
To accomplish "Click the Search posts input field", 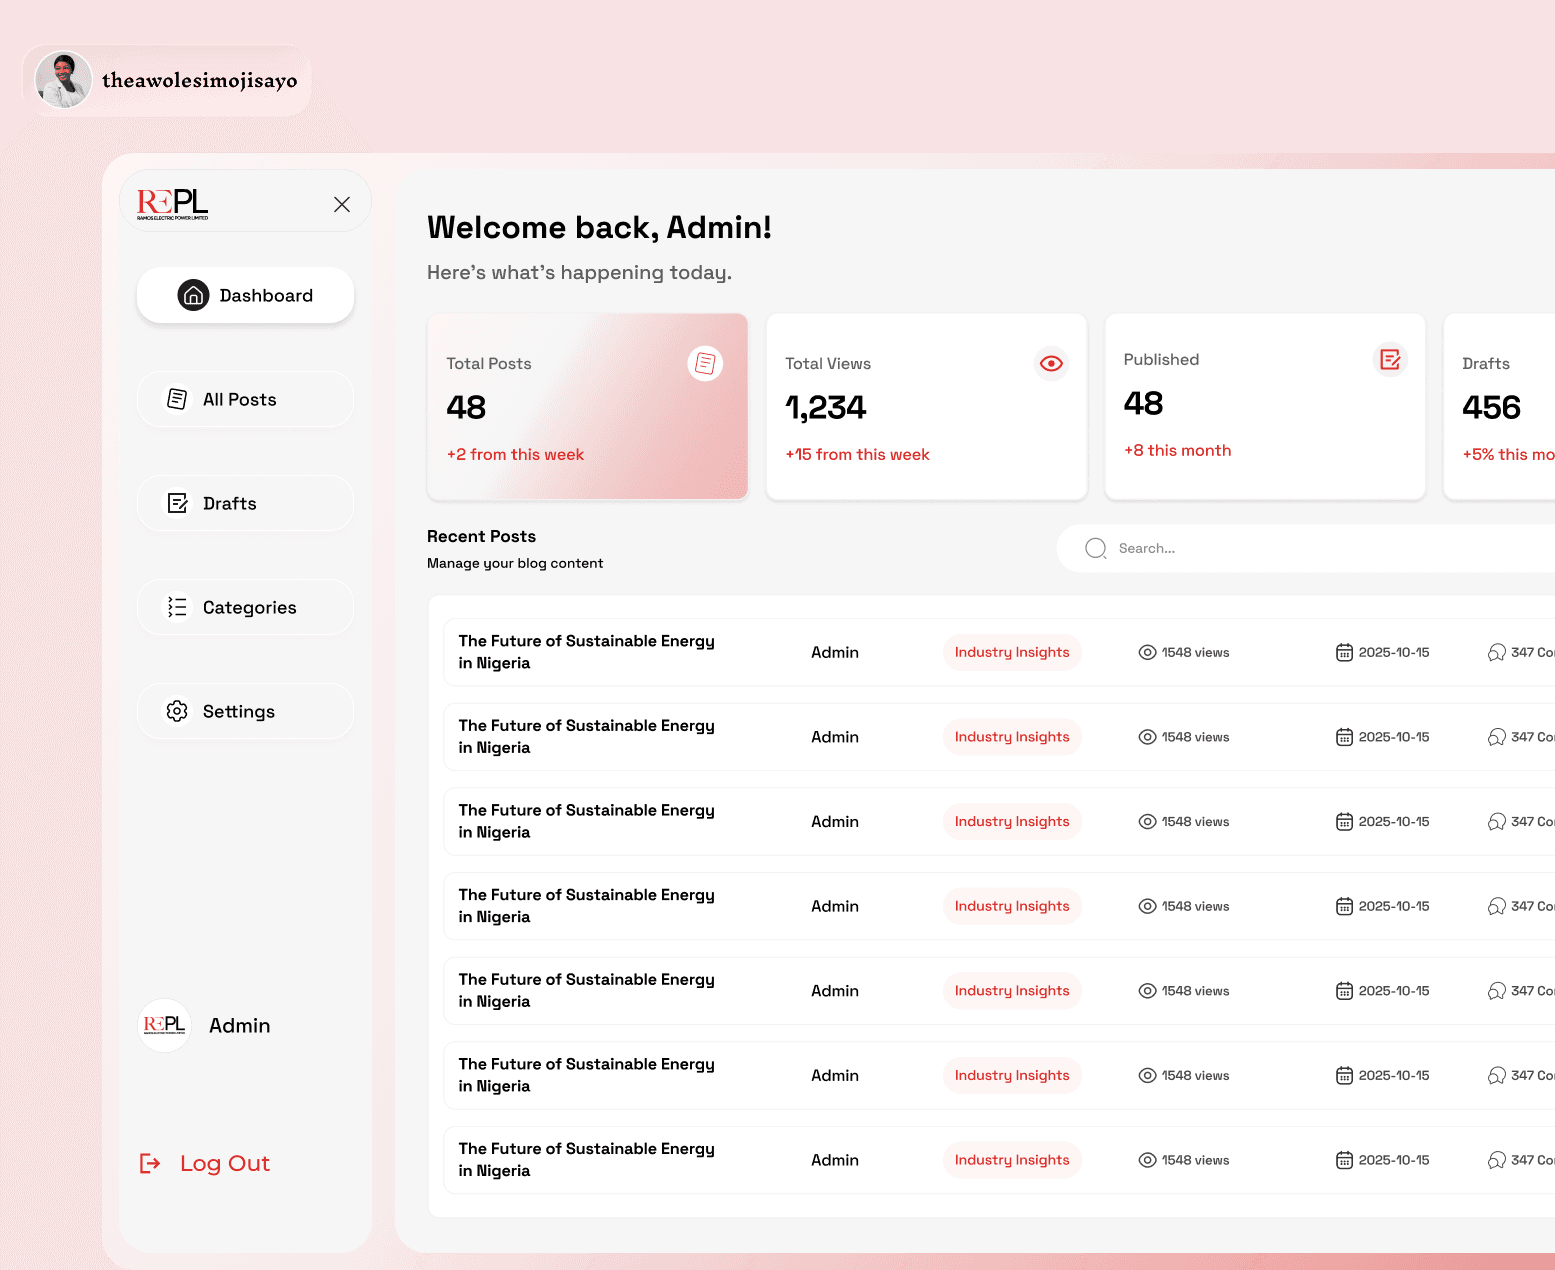I will click(1305, 548).
